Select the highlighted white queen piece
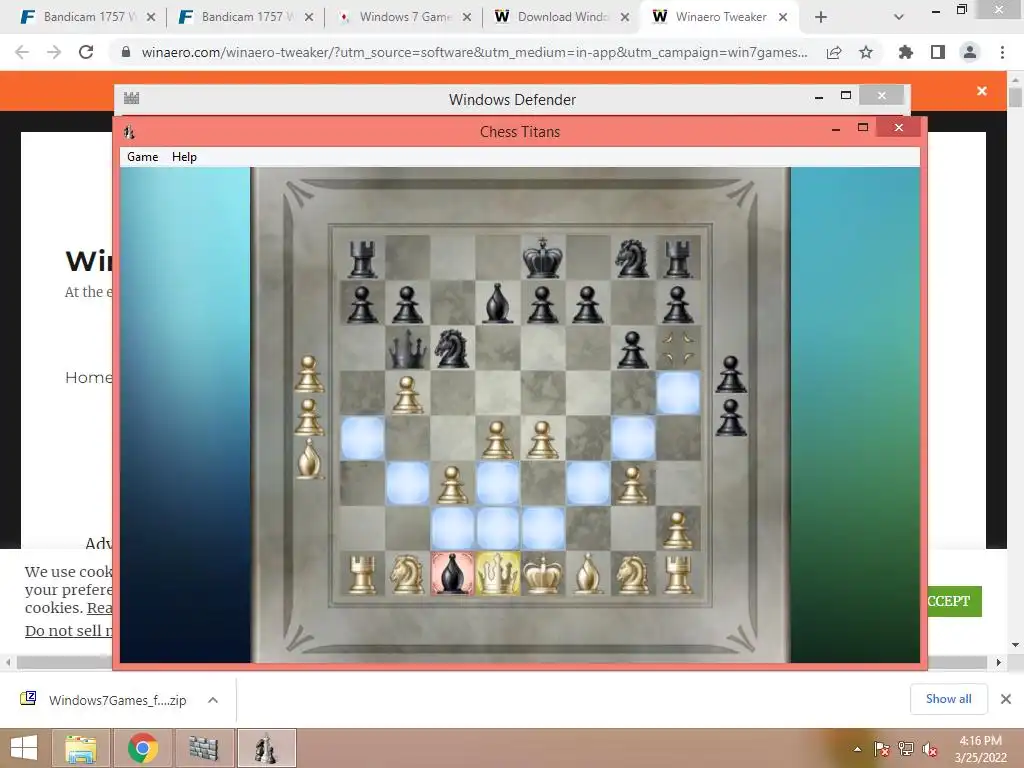This screenshot has width=1024, height=768. coord(498,574)
